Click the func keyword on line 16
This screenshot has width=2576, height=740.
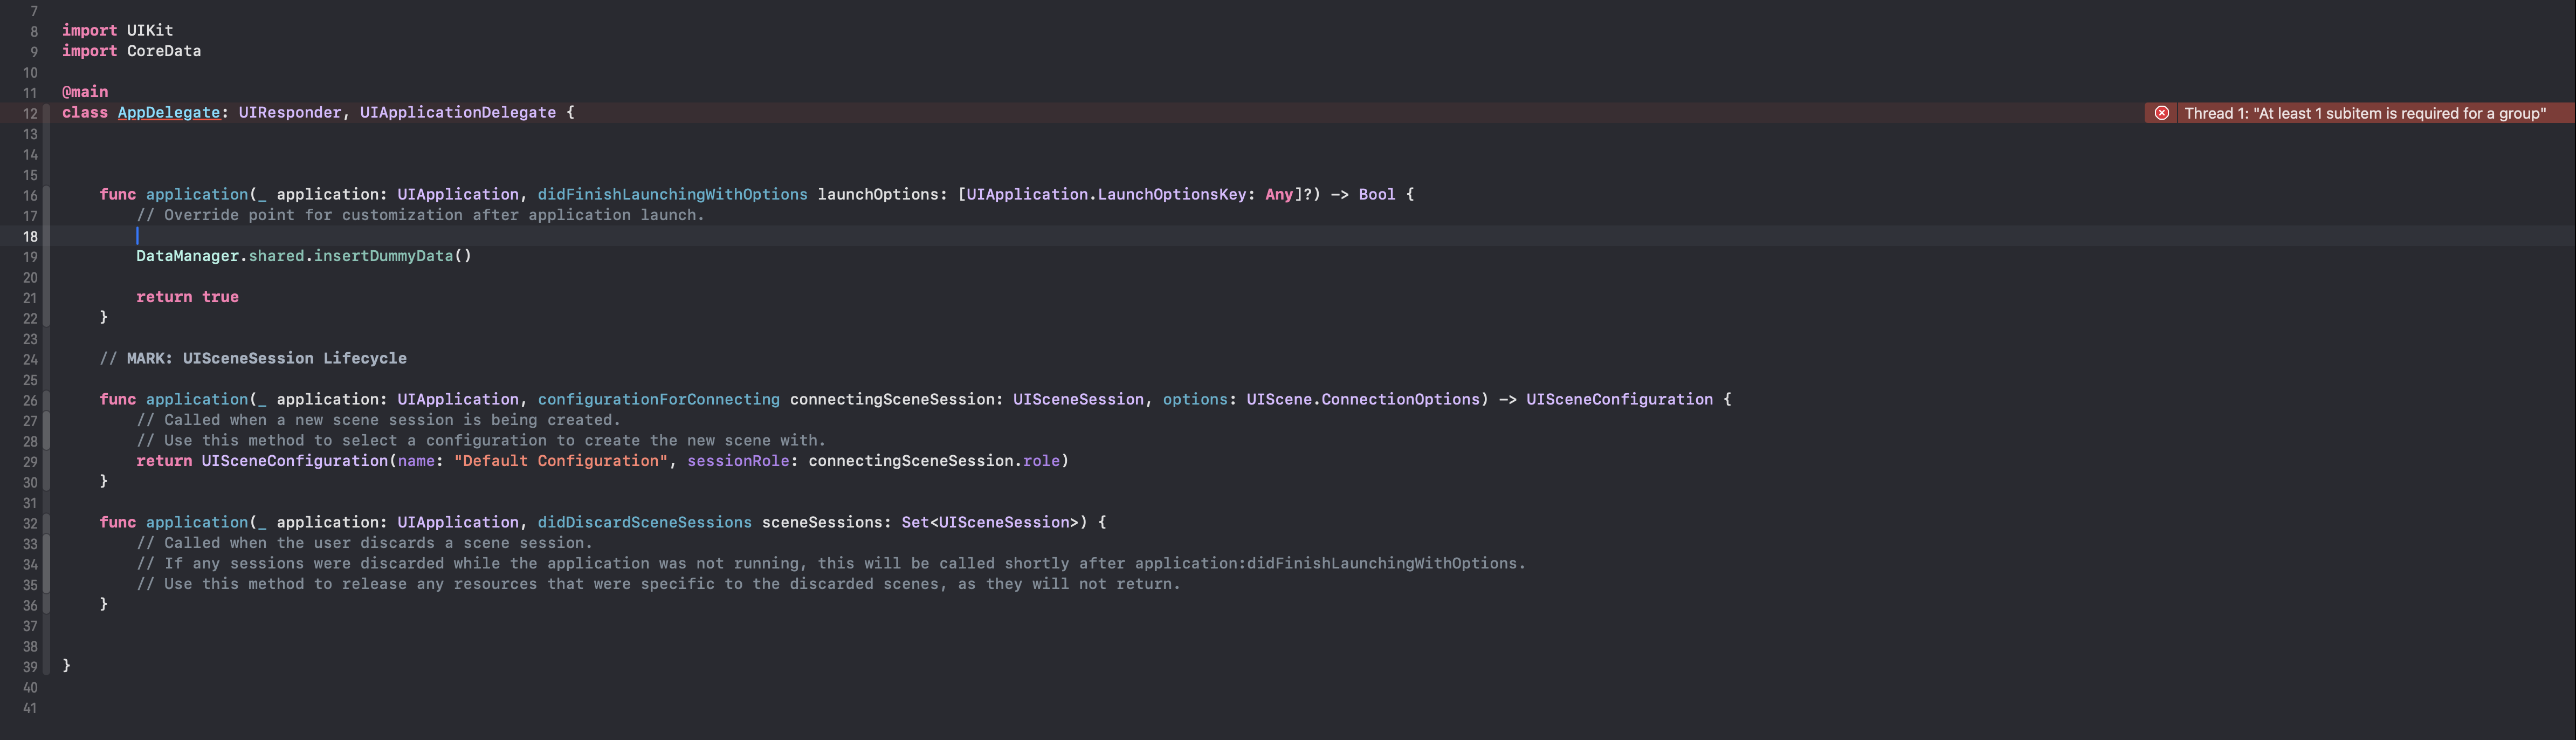[x=118, y=194]
